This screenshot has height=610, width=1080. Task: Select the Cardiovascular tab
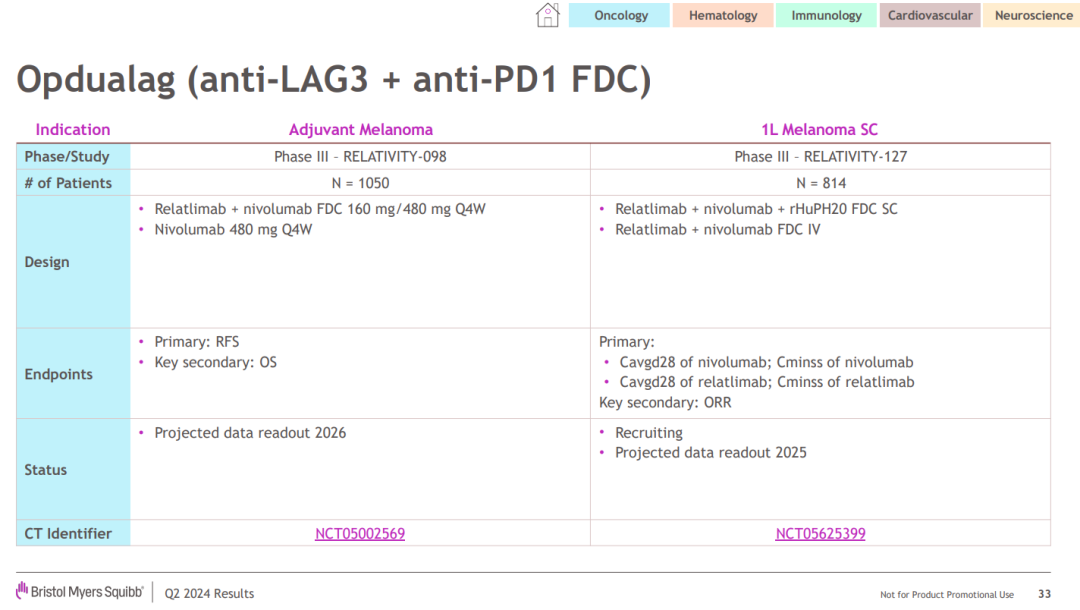[930, 15]
